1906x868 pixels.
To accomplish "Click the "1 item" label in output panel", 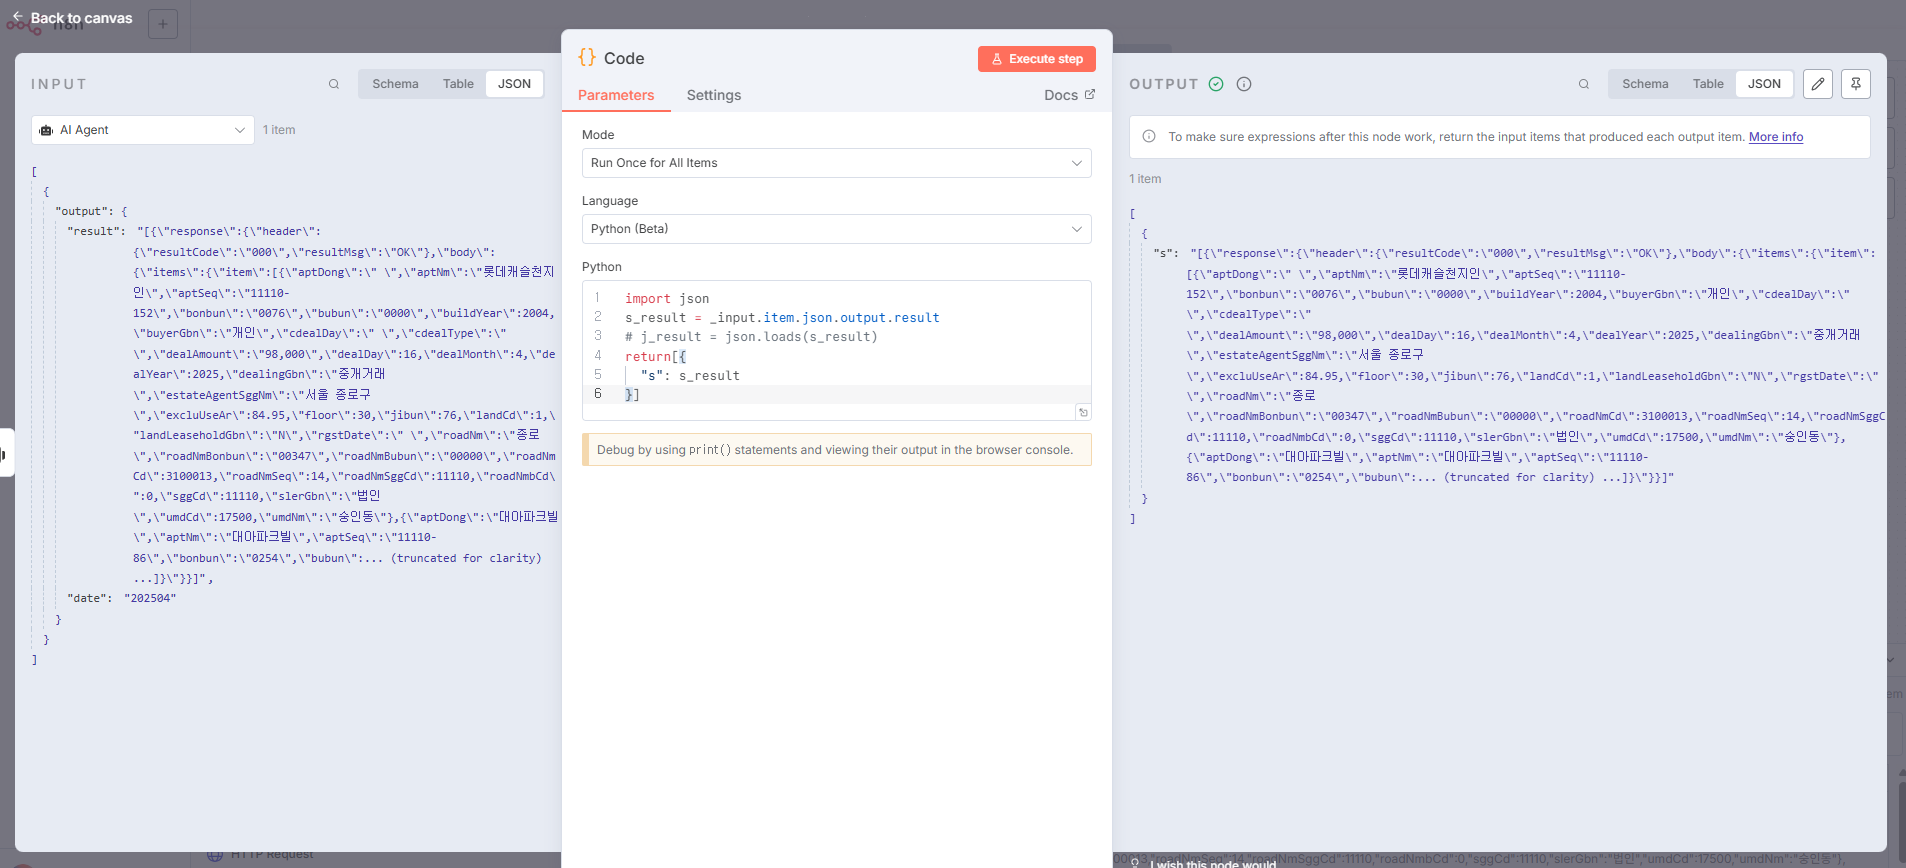I will [x=1145, y=179].
